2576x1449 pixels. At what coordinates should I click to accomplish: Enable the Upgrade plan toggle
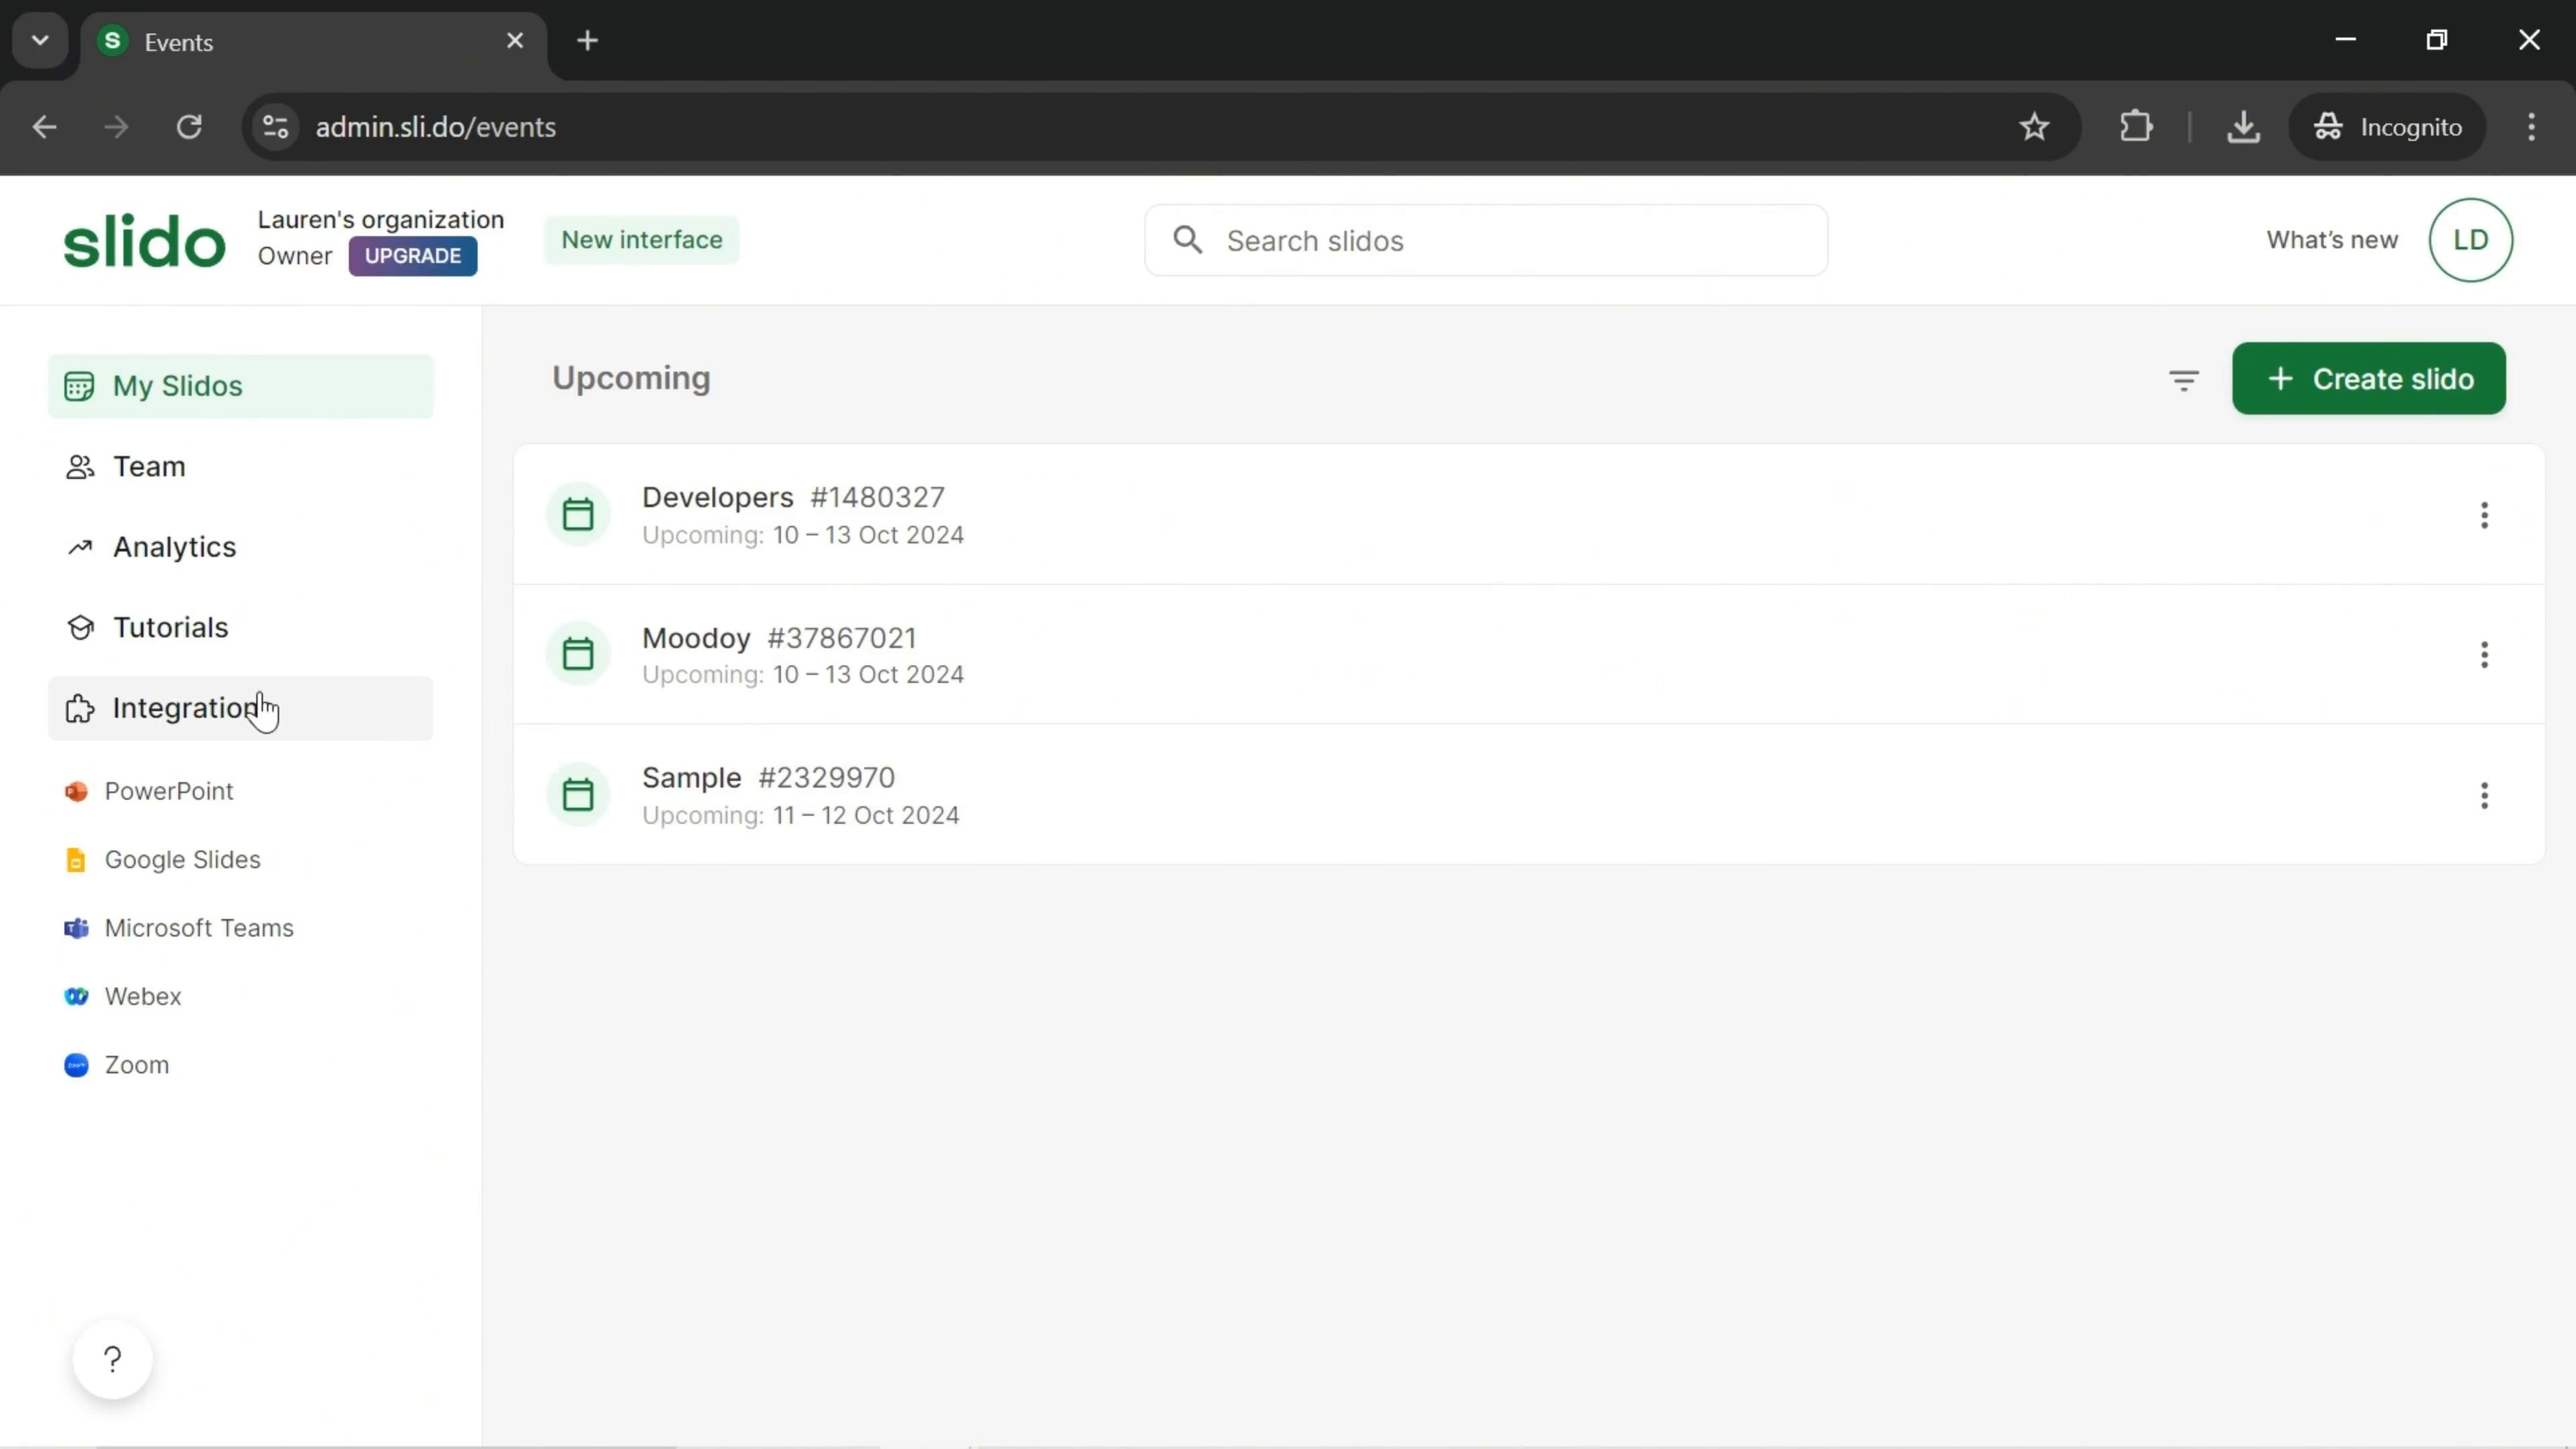[x=414, y=255]
